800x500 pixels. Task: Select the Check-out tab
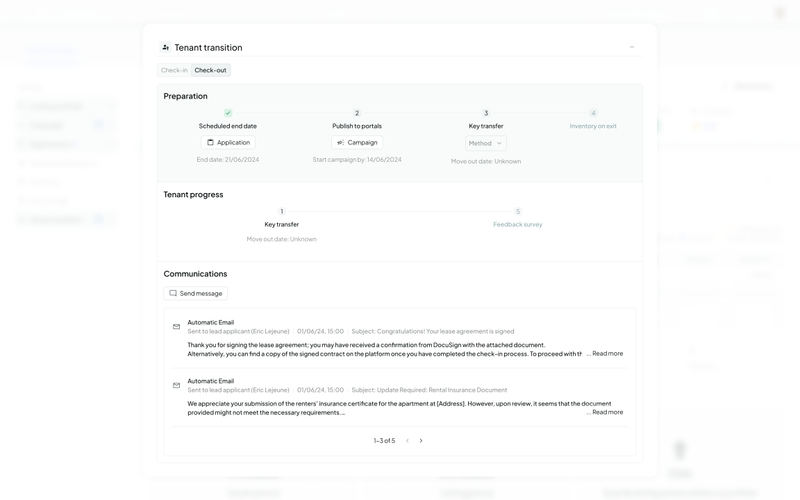211,70
